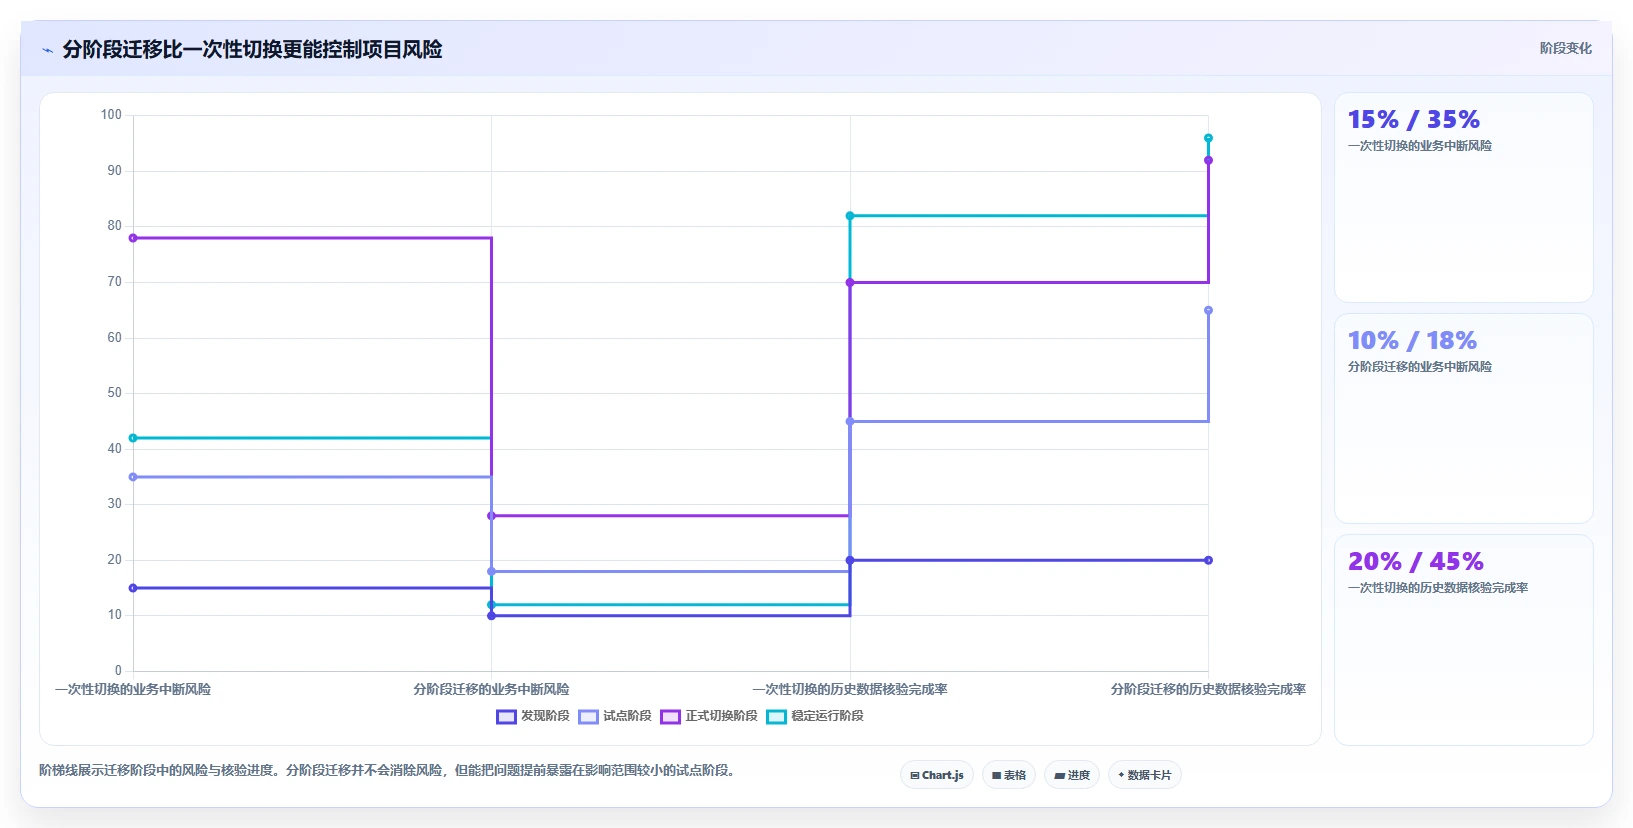
Task: Click the 15% / 35% value card
Action: pyautogui.click(x=1463, y=198)
